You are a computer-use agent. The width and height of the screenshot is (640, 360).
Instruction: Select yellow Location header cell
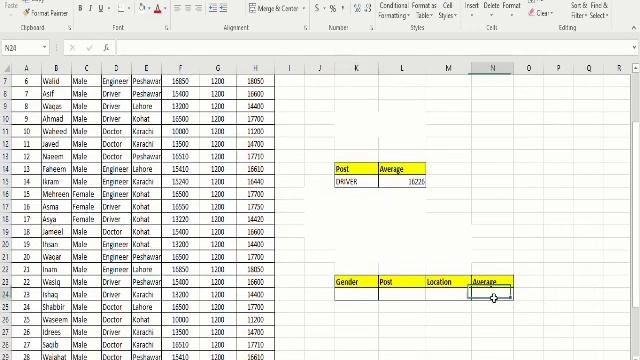point(448,282)
